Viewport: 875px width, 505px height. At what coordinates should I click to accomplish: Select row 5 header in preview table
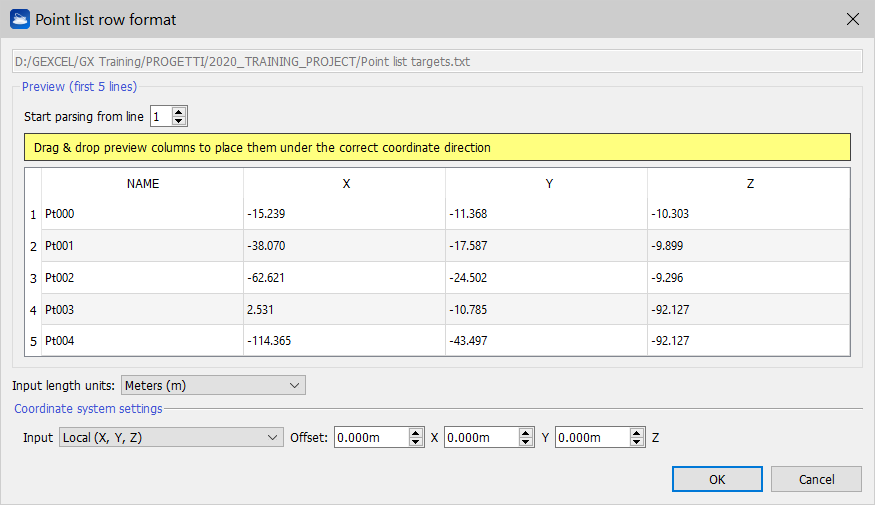33,341
